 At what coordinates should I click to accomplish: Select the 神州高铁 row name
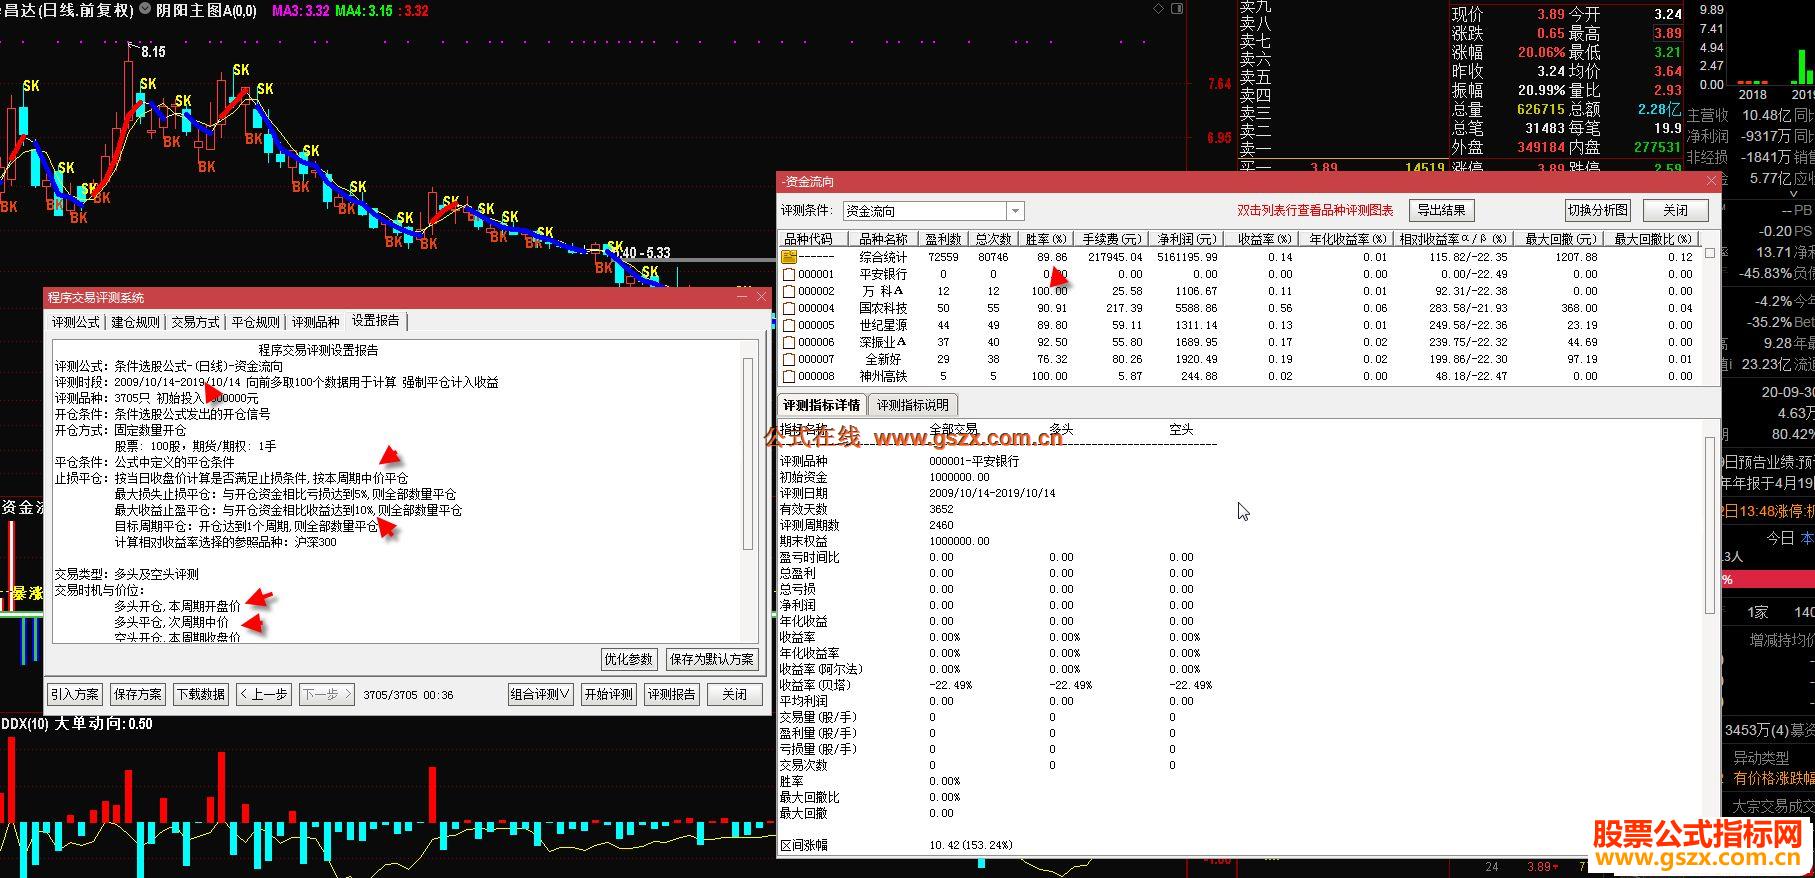click(883, 376)
